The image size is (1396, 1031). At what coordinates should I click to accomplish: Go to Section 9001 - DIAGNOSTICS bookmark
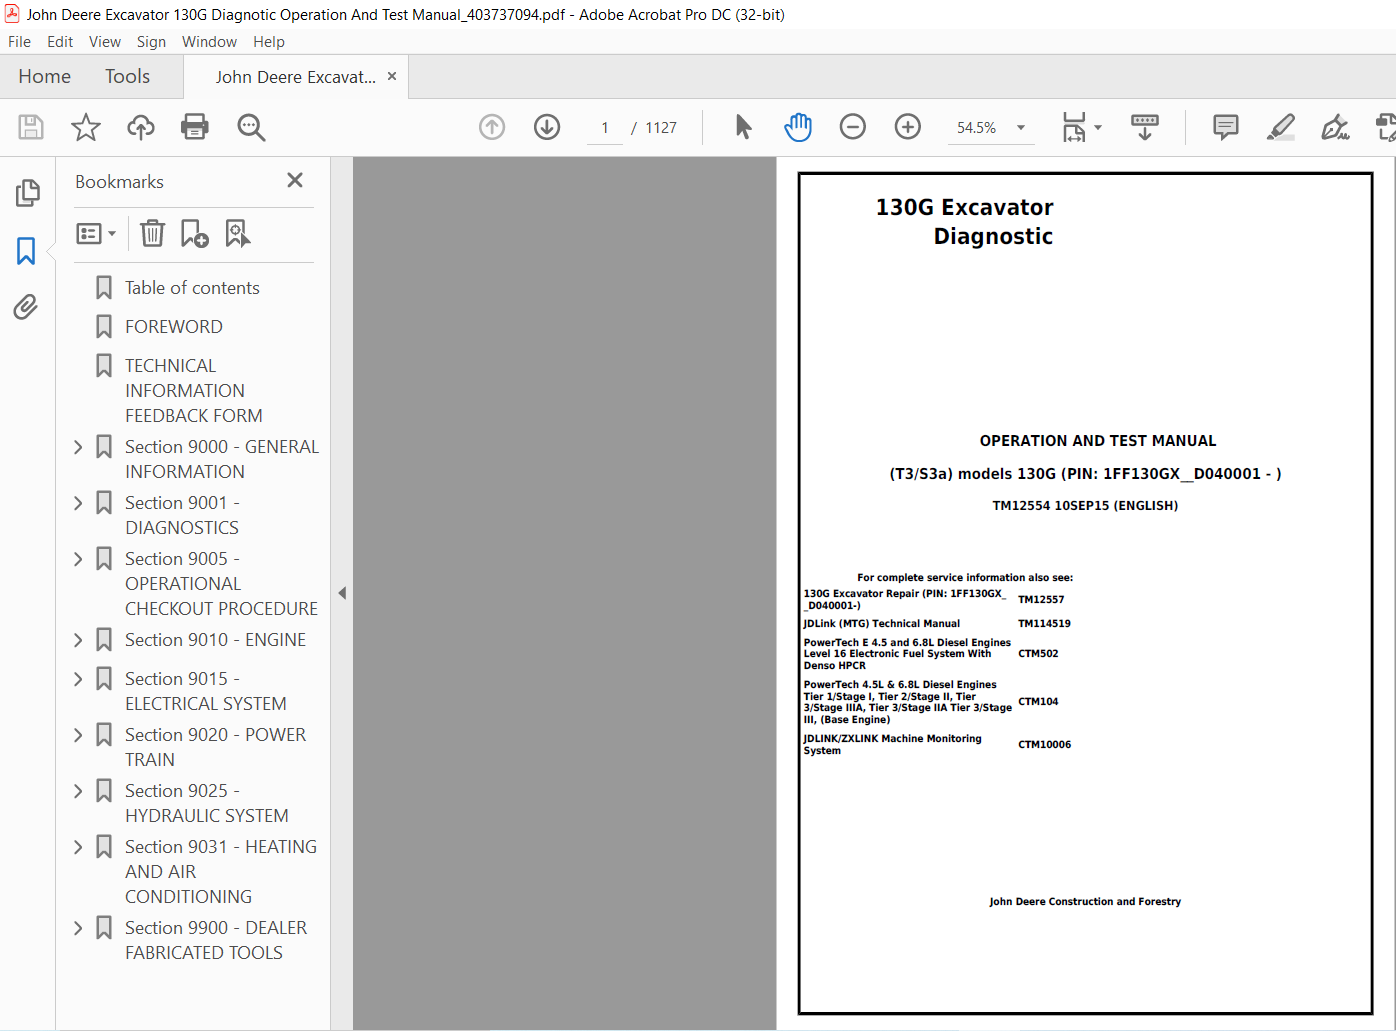[x=182, y=515]
